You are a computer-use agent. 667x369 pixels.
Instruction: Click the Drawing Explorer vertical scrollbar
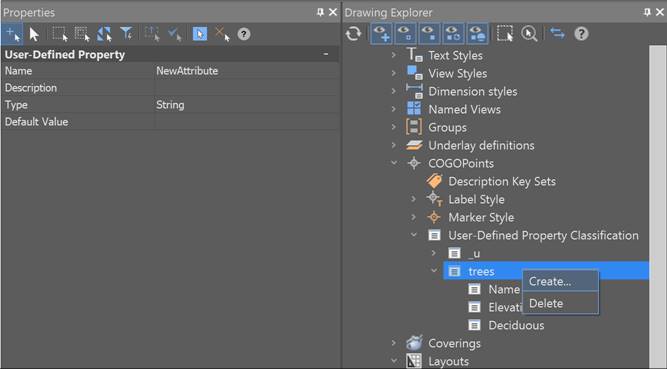[x=658, y=207]
